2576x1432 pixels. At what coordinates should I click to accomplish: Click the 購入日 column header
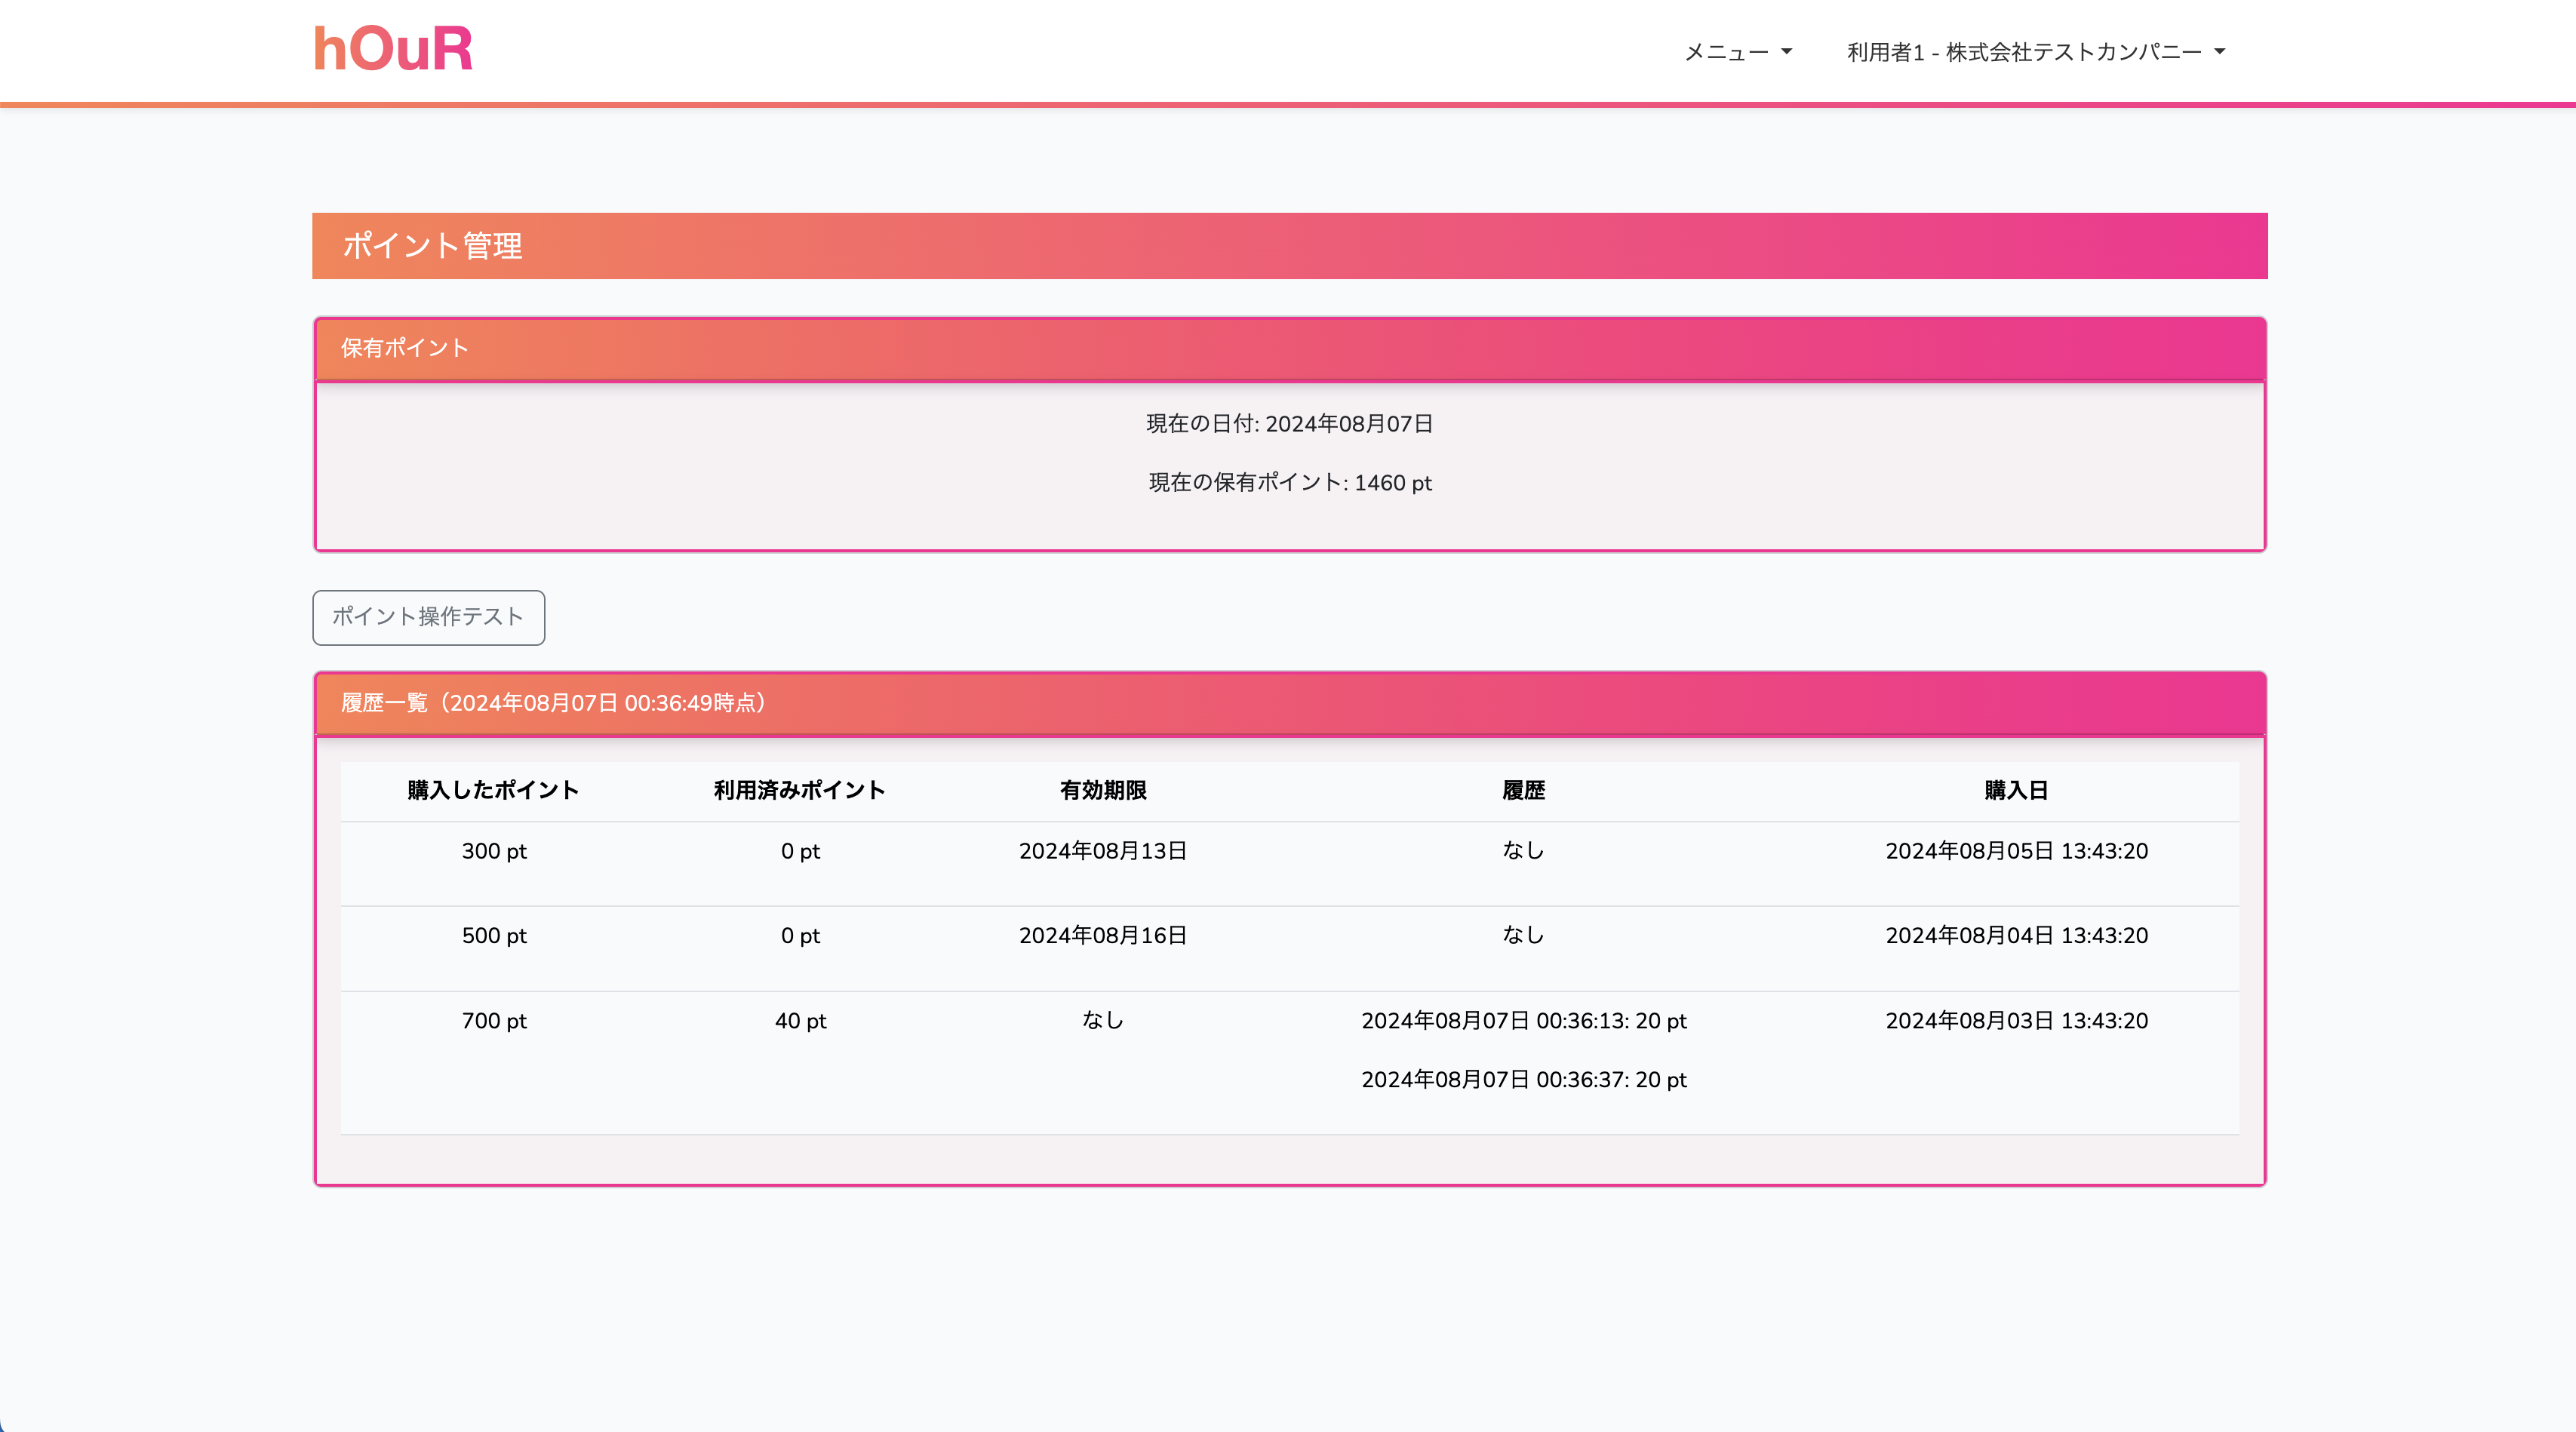tap(2017, 790)
